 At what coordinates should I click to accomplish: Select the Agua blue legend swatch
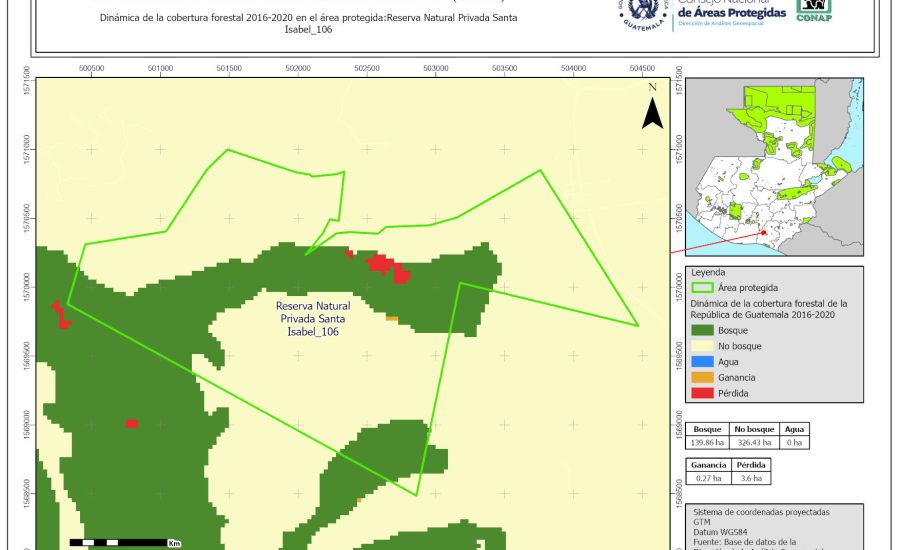click(704, 361)
